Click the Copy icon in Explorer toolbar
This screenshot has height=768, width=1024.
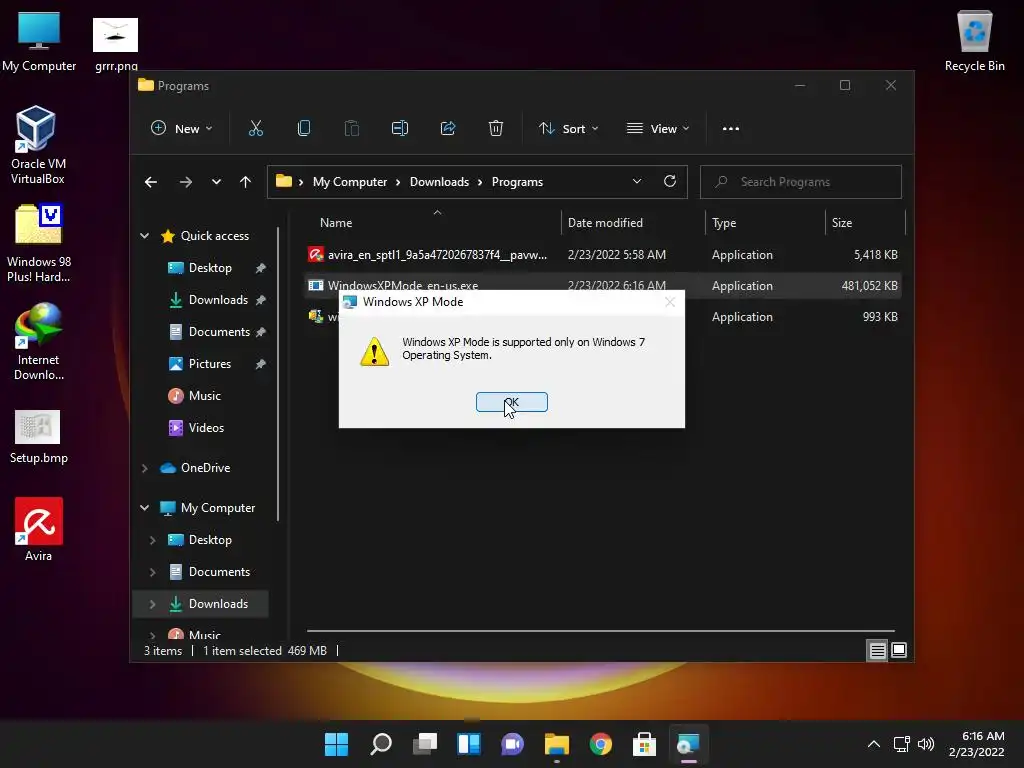(x=304, y=129)
